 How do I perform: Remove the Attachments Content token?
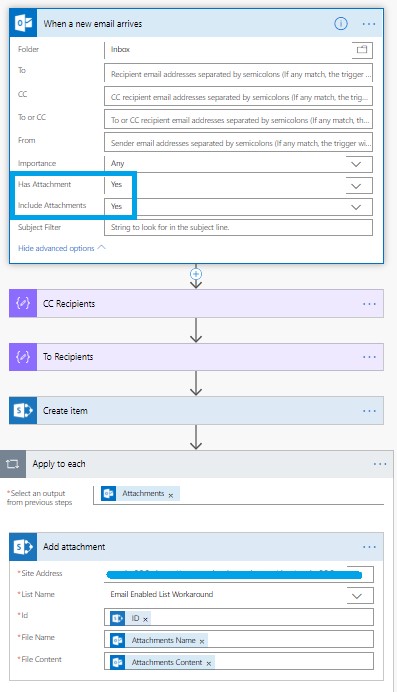coord(208,663)
